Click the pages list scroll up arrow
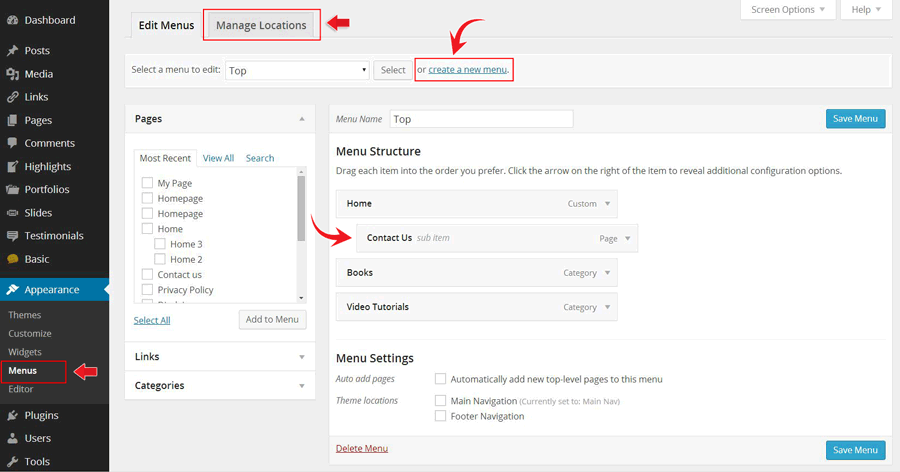This screenshot has height=472, width=900. [301, 171]
